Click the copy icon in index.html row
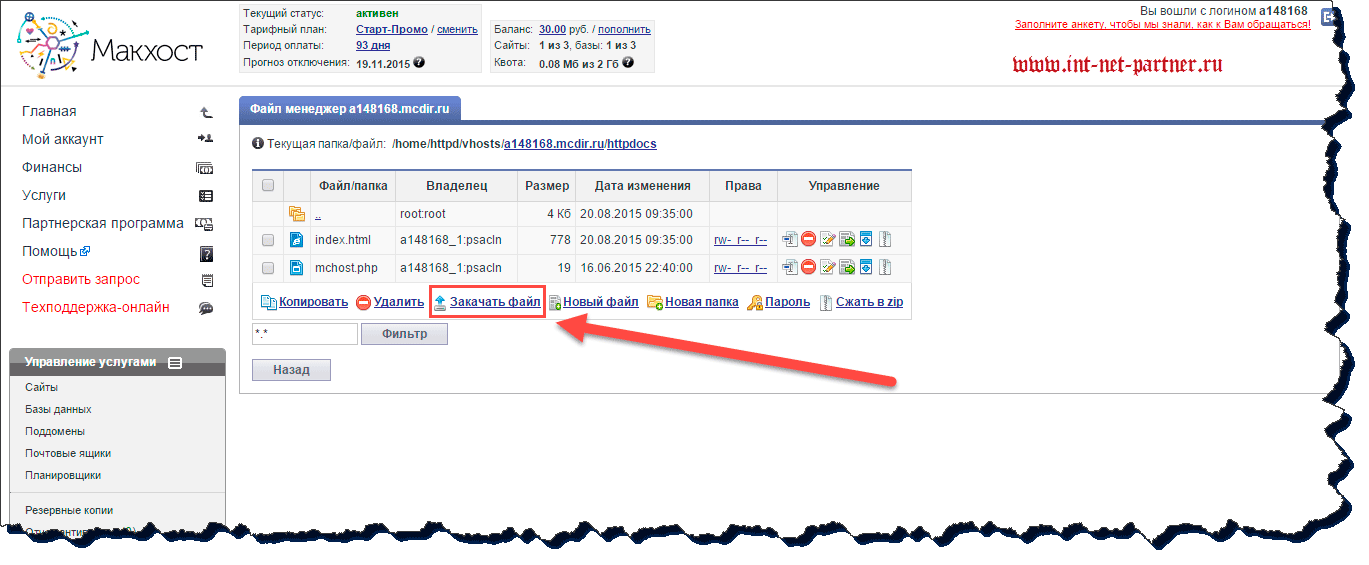The height and width of the screenshot is (565, 1369). [790, 240]
